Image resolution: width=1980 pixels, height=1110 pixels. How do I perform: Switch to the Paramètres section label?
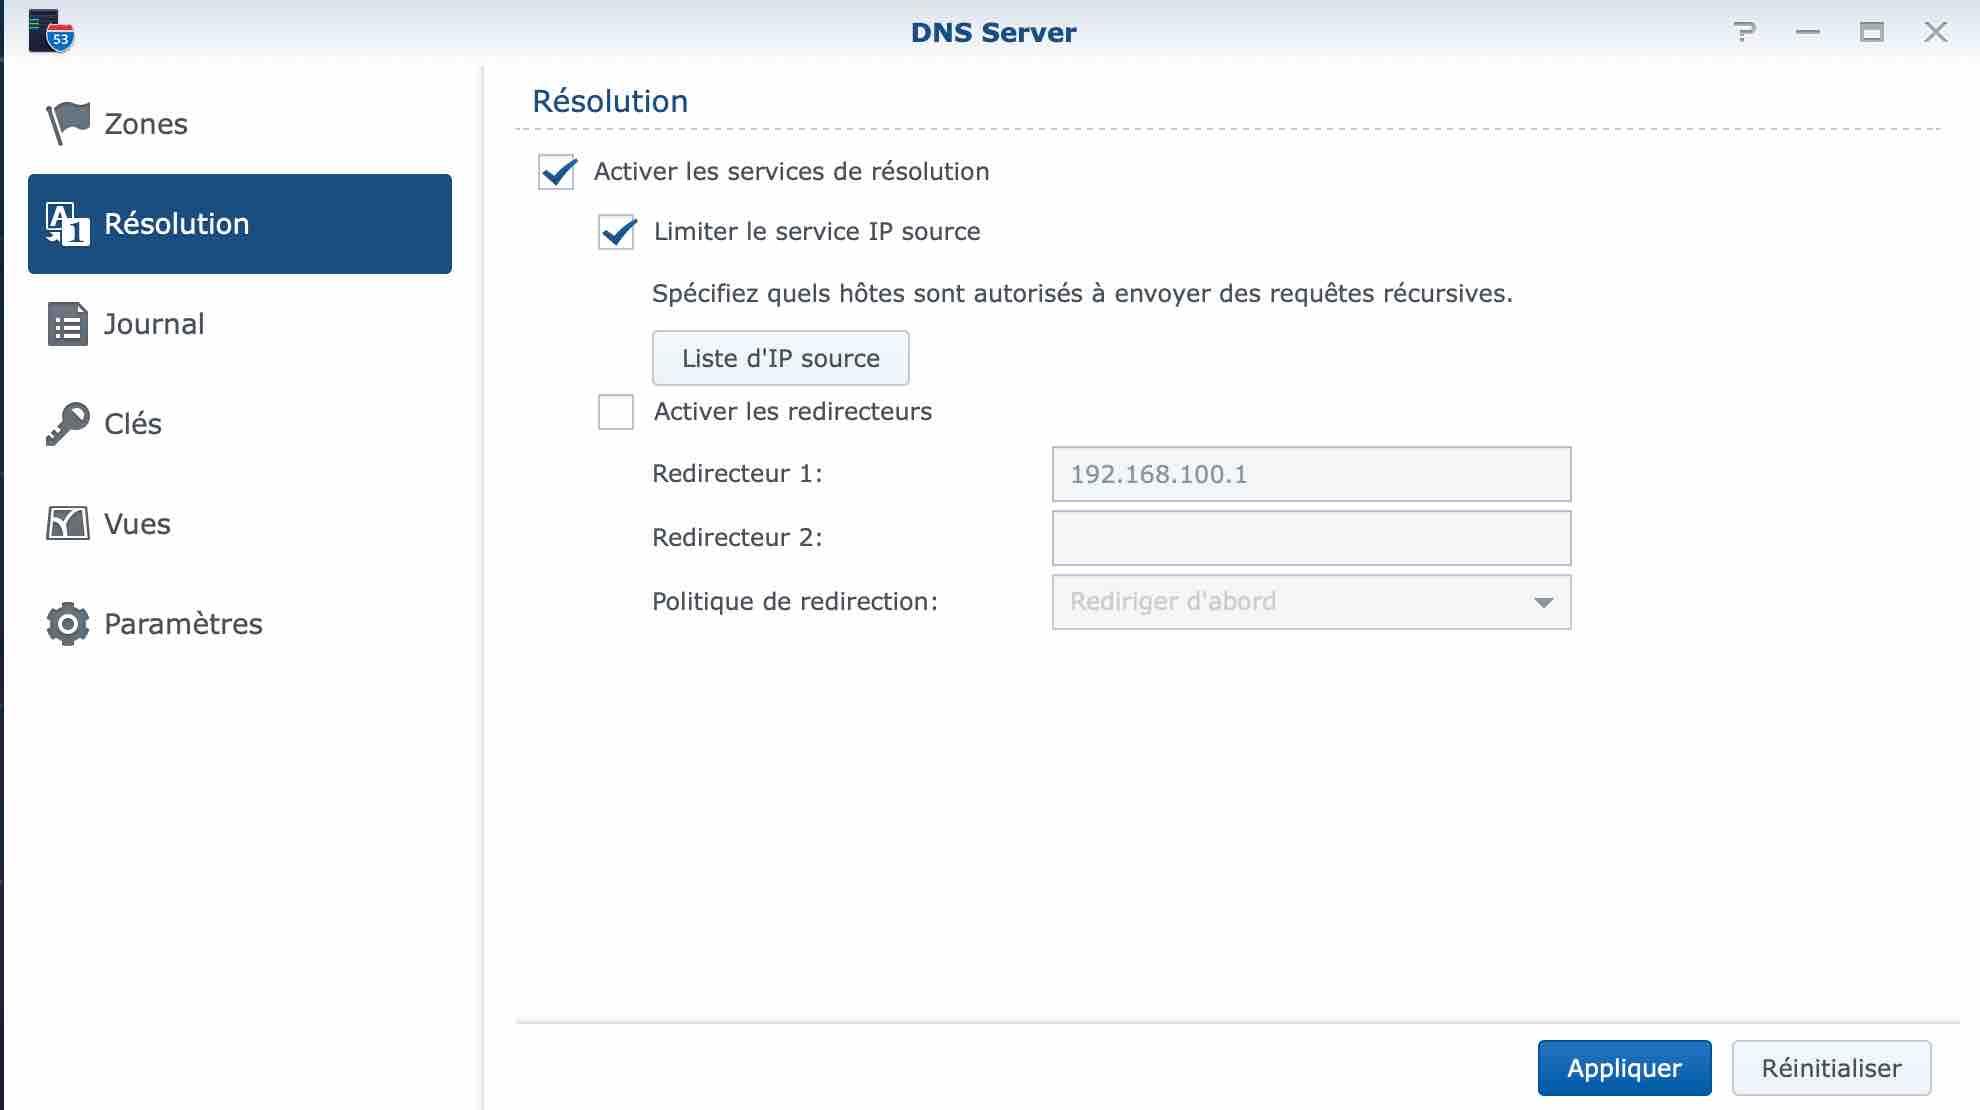[x=183, y=624]
